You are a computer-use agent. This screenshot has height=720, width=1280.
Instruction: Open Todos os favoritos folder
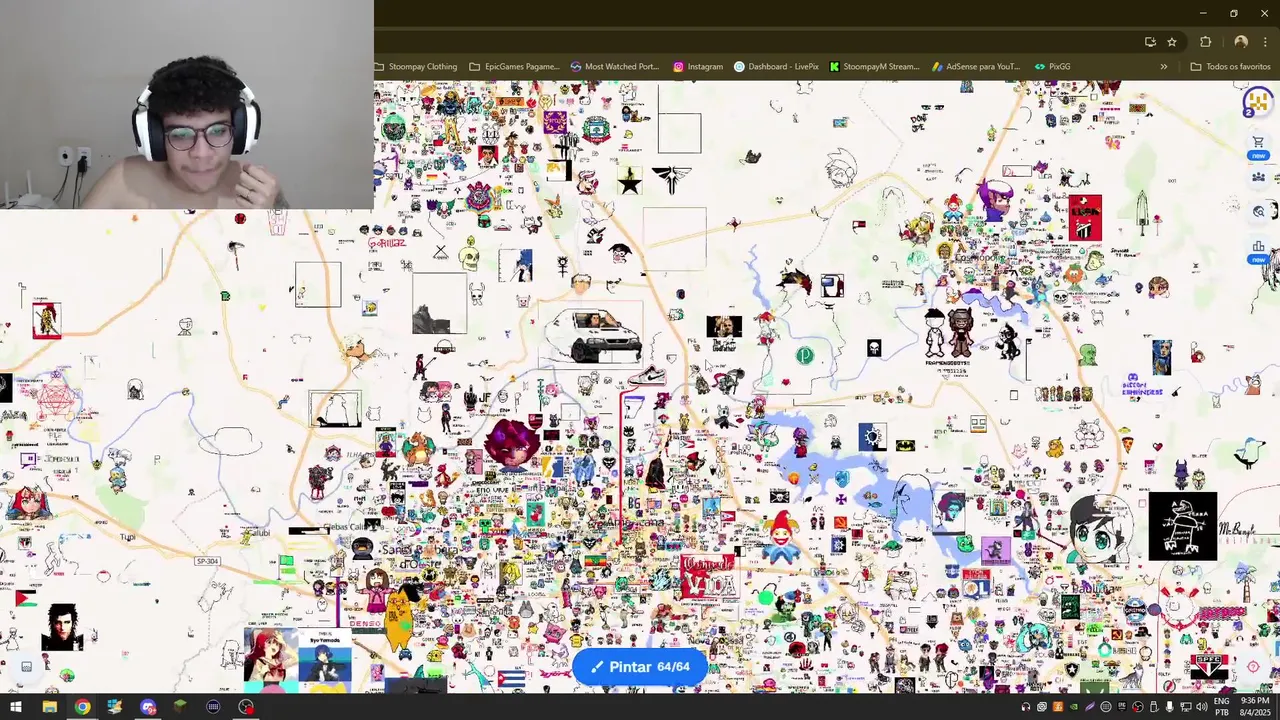(1230, 67)
